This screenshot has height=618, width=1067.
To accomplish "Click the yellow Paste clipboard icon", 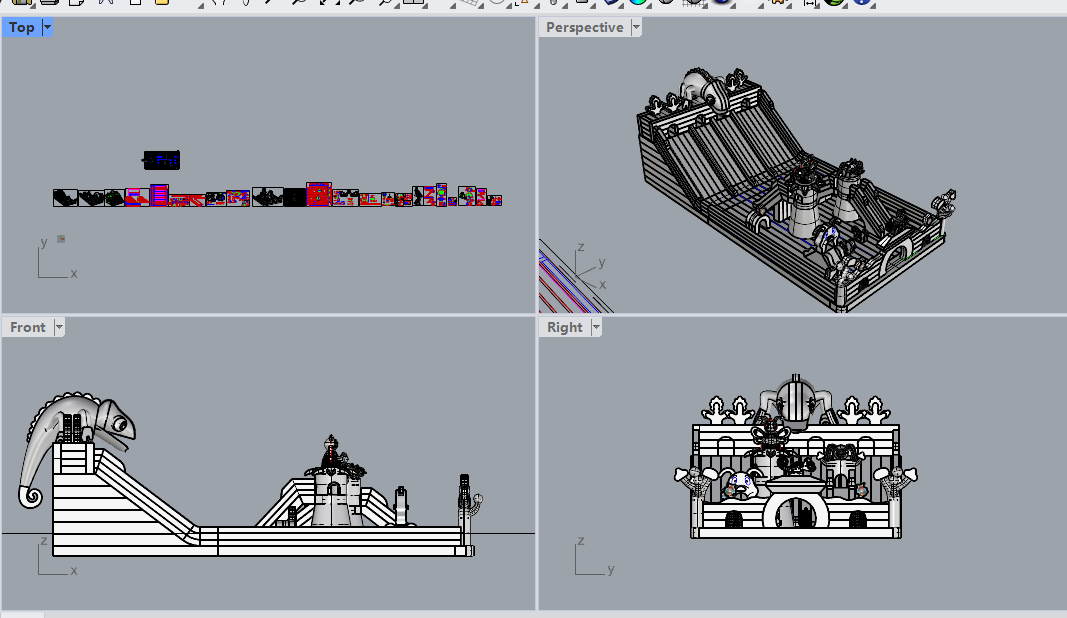I will (160, 2).
